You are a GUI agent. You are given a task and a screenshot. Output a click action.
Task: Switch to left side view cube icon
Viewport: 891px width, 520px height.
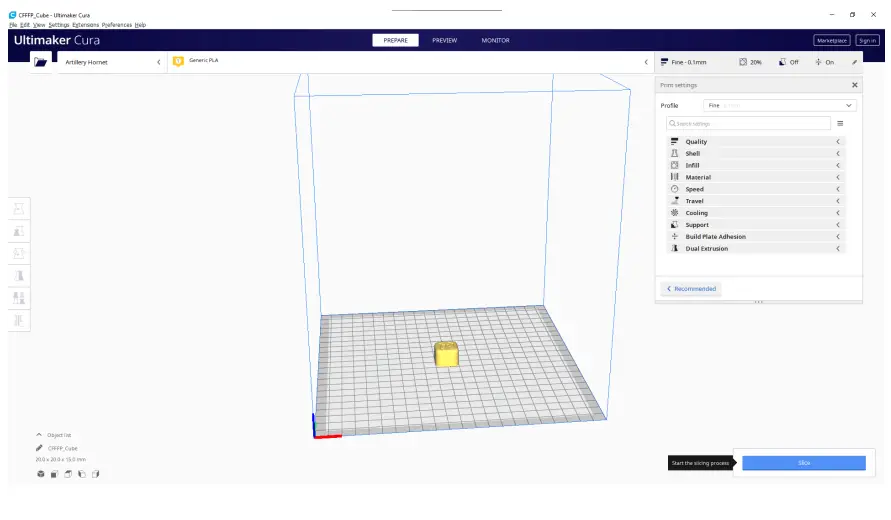pyautogui.click(x=82, y=474)
